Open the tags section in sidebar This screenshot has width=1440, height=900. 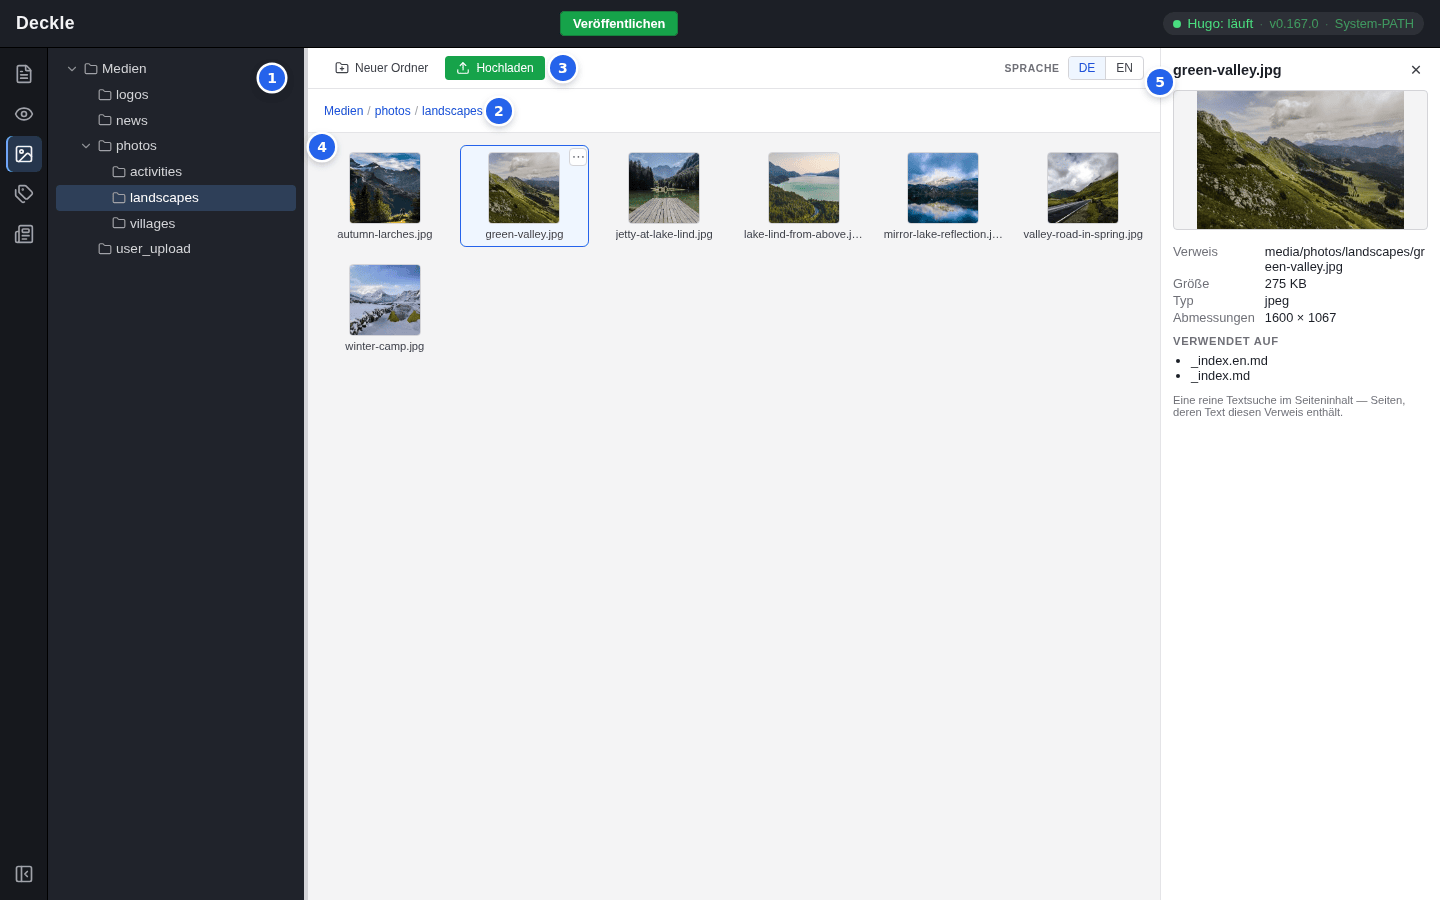tap(24, 194)
